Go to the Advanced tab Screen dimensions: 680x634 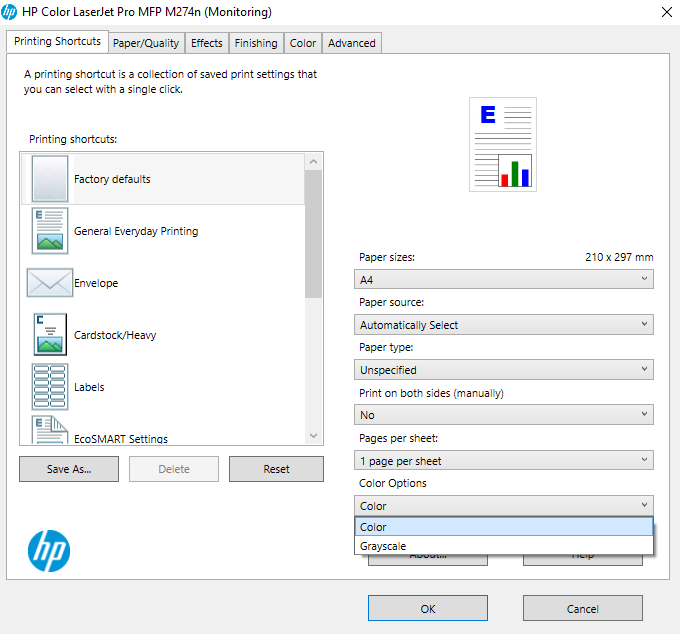[352, 43]
